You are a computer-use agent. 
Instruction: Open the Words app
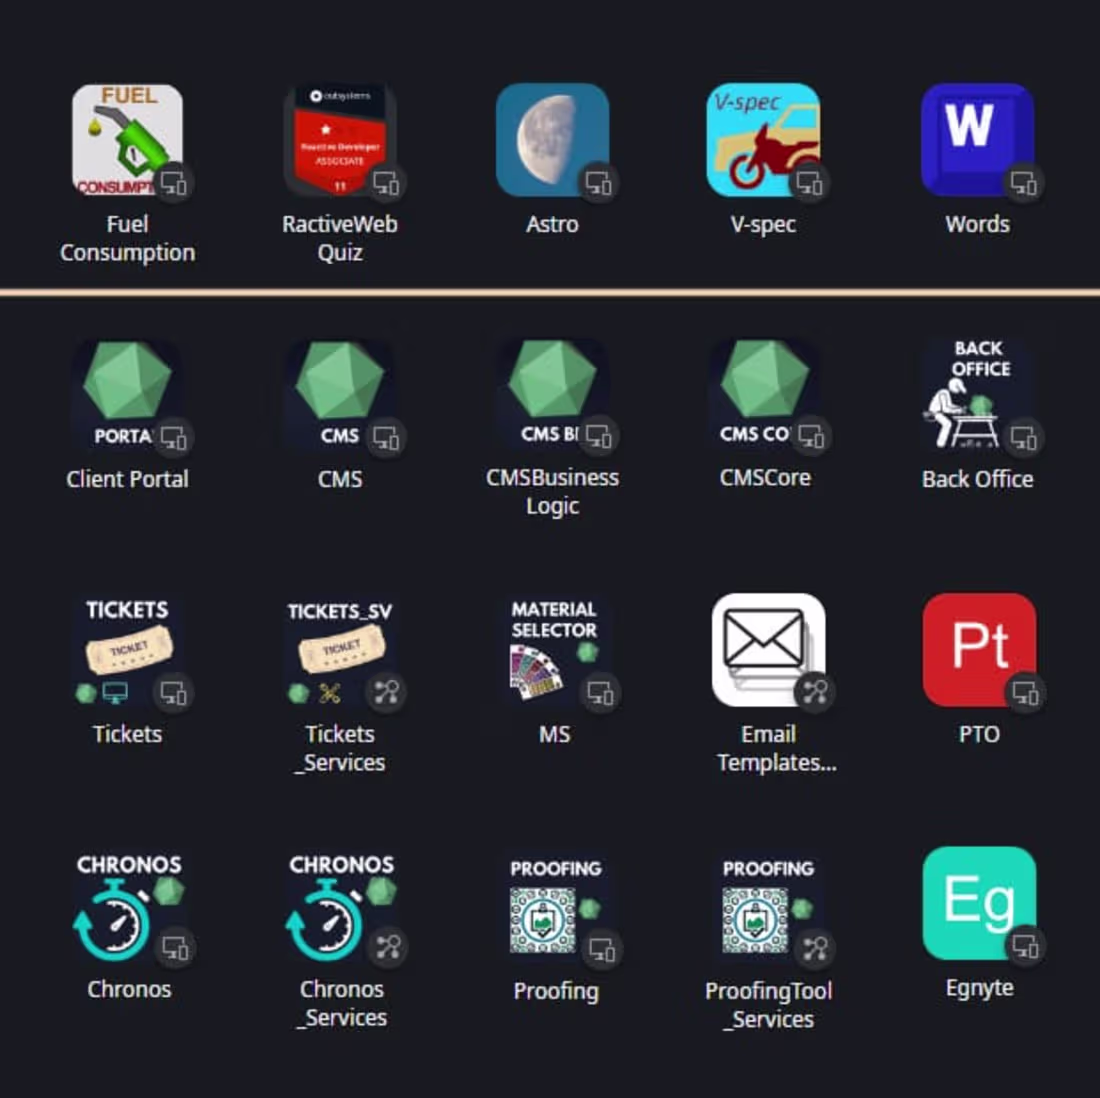click(977, 140)
